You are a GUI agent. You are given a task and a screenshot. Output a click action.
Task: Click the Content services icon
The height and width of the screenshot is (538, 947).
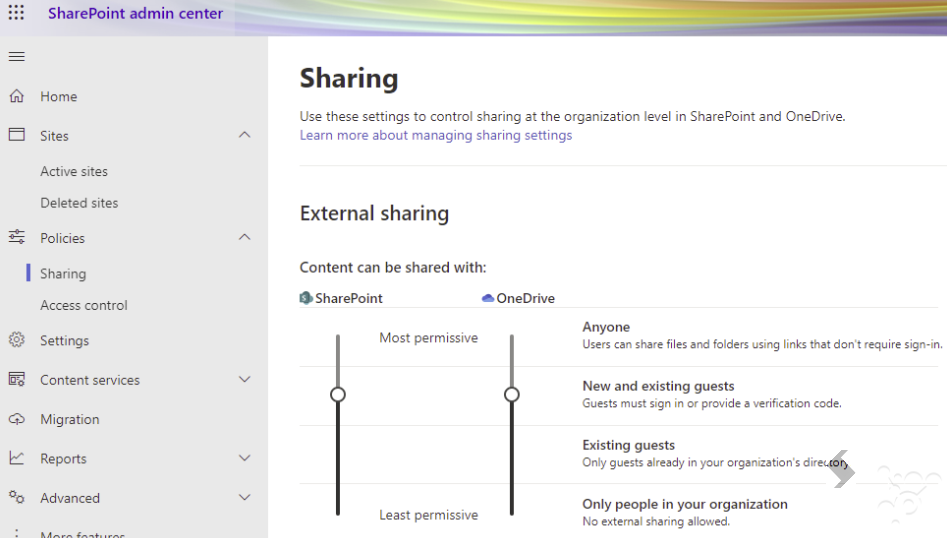(x=17, y=379)
